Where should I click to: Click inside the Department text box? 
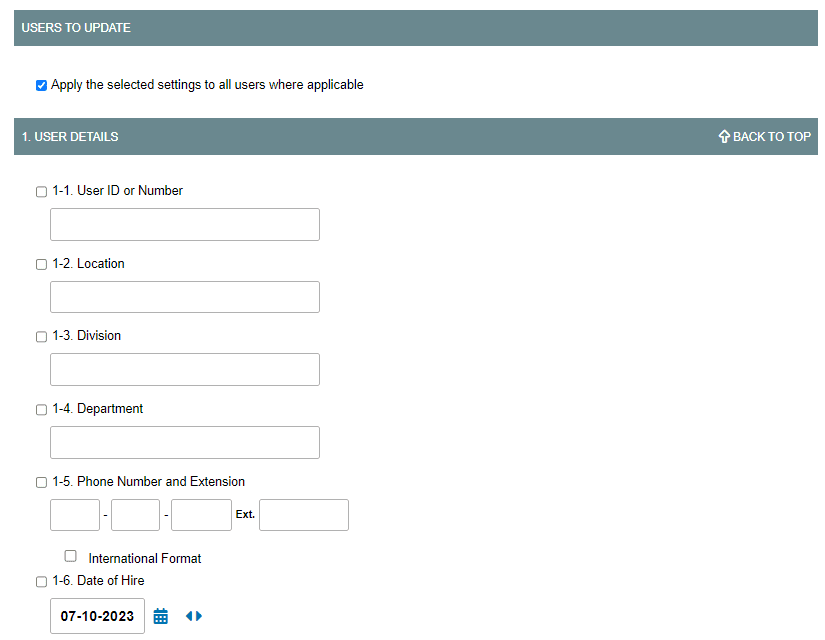click(184, 442)
